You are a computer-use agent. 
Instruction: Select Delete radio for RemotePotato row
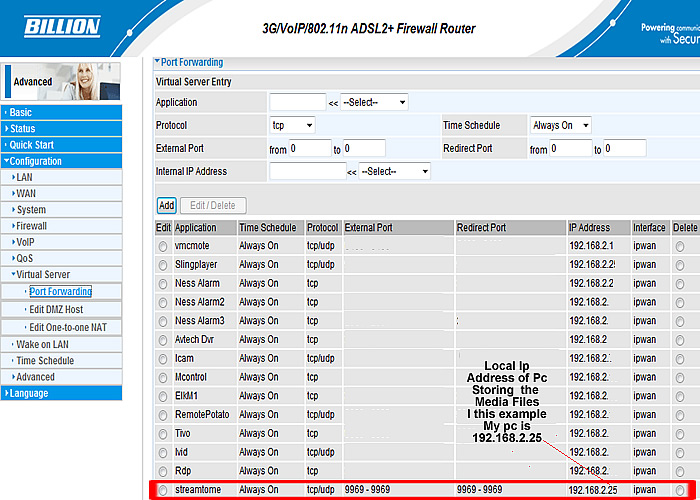[679, 415]
